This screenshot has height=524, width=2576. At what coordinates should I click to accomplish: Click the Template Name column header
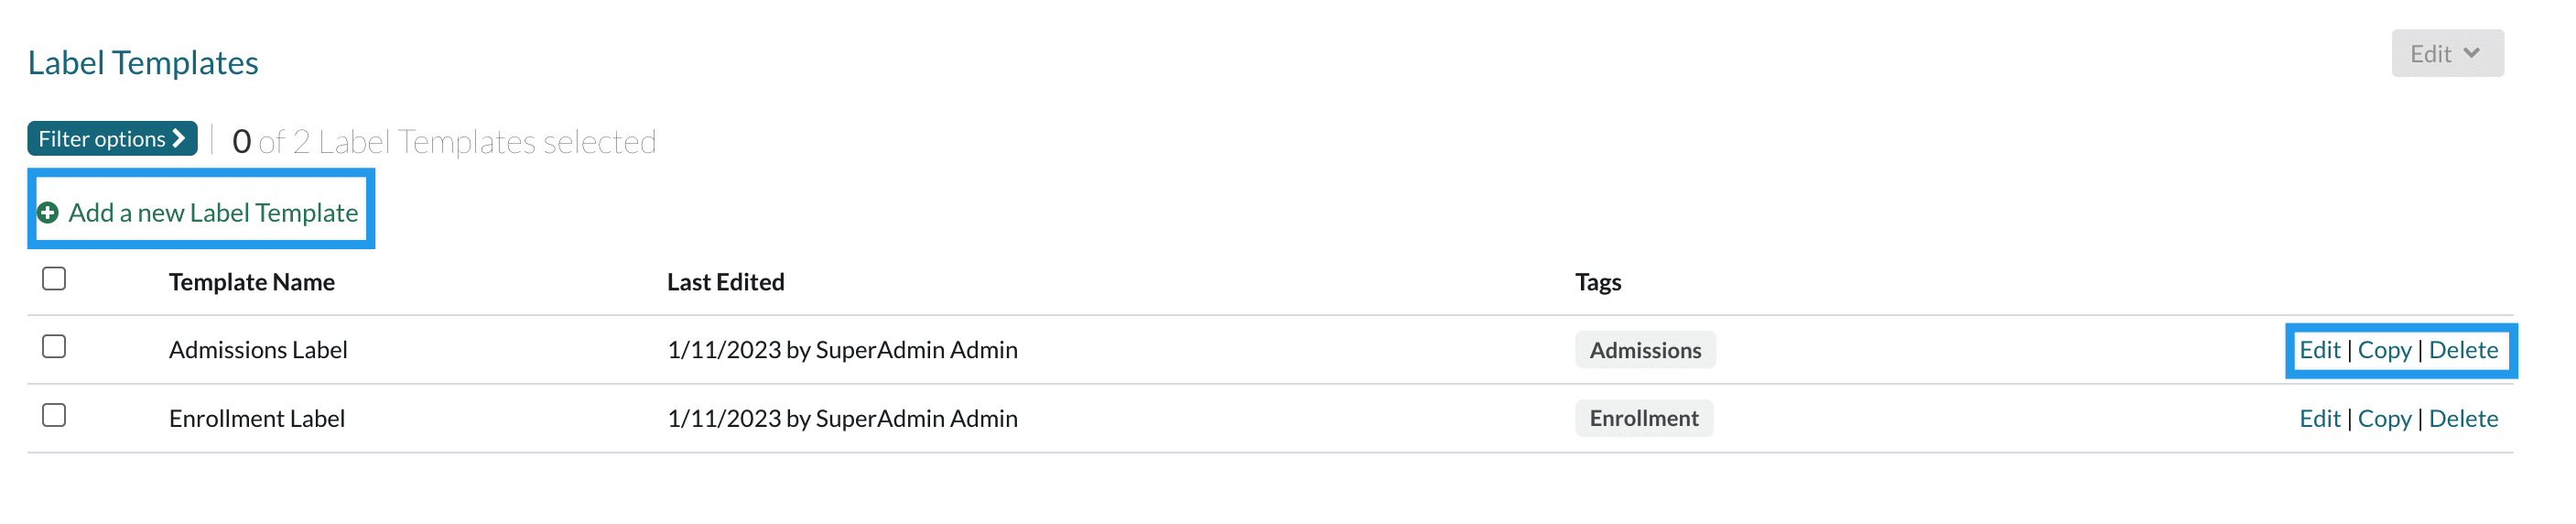coord(251,283)
